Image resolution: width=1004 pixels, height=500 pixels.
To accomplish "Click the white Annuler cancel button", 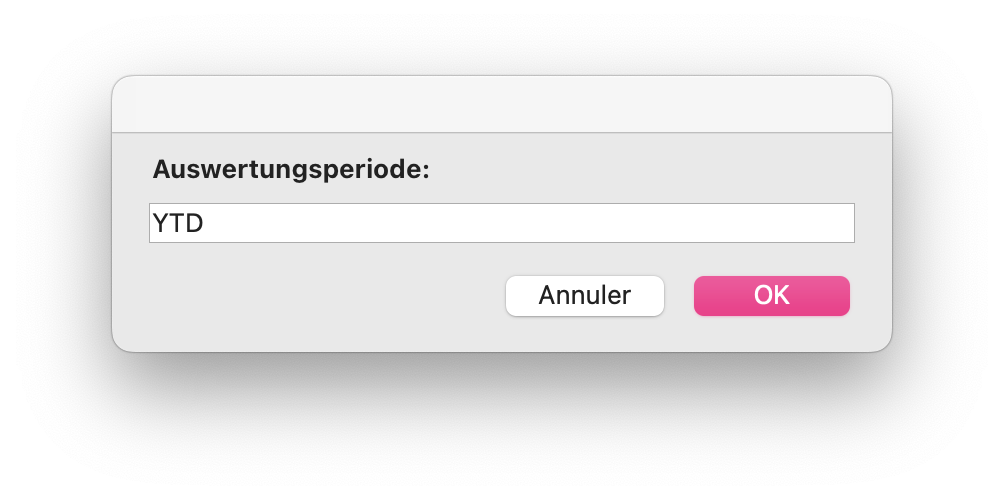I will pyautogui.click(x=585, y=296).
